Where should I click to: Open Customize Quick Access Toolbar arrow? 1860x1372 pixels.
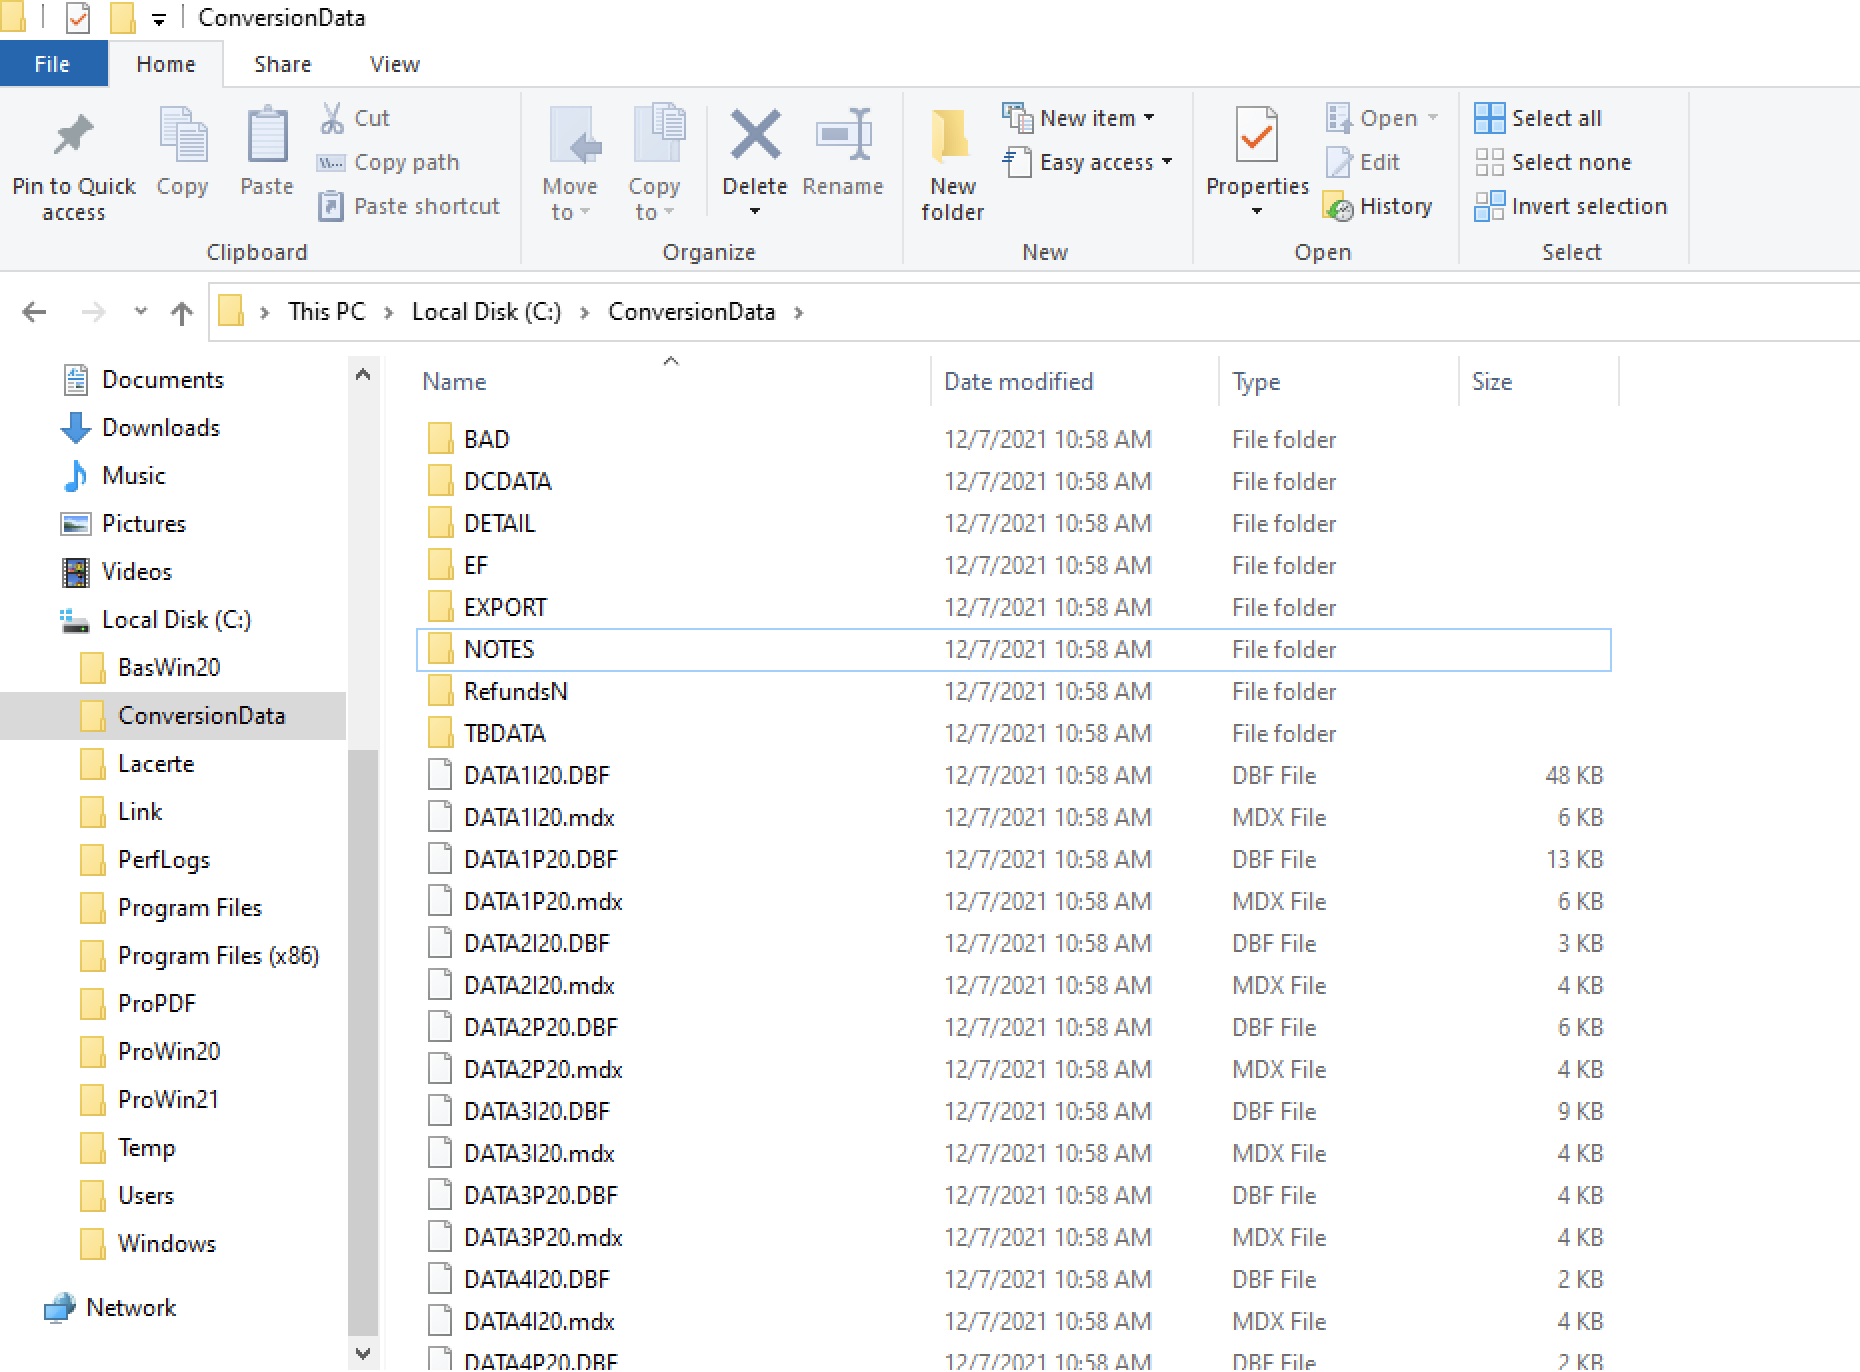click(158, 19)
